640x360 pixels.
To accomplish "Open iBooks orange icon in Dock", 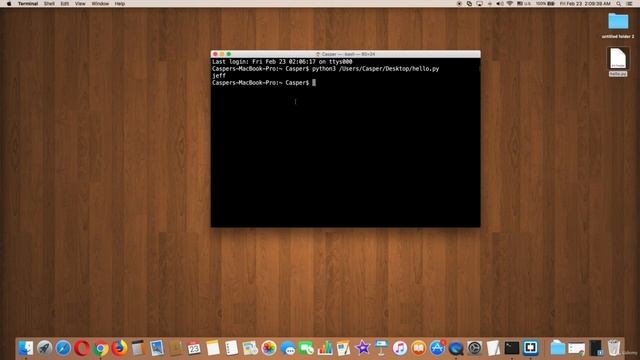I will click(418, 348).
